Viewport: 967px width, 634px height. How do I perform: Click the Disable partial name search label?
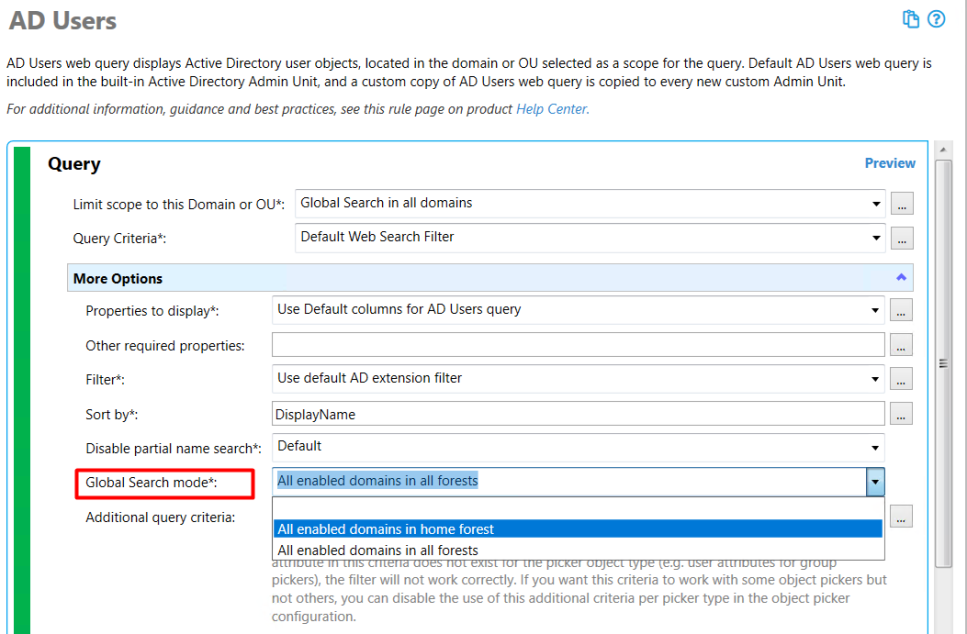pyautogui.click(x=173, y=448)
